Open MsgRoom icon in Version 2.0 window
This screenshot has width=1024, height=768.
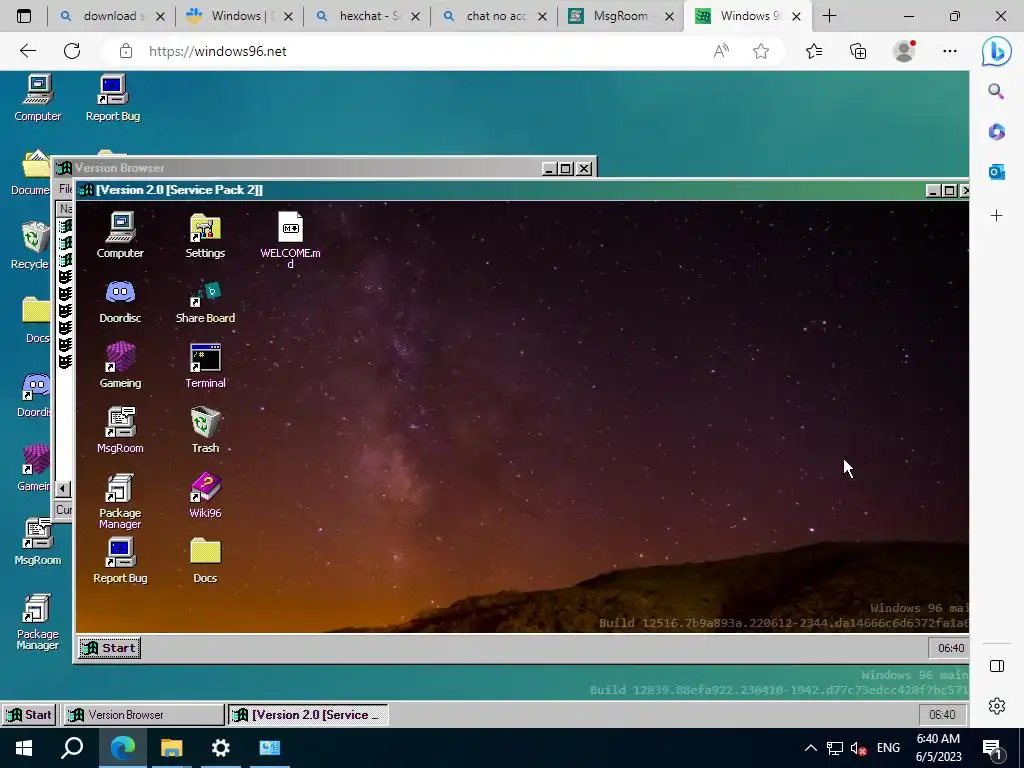click(120, 430)
